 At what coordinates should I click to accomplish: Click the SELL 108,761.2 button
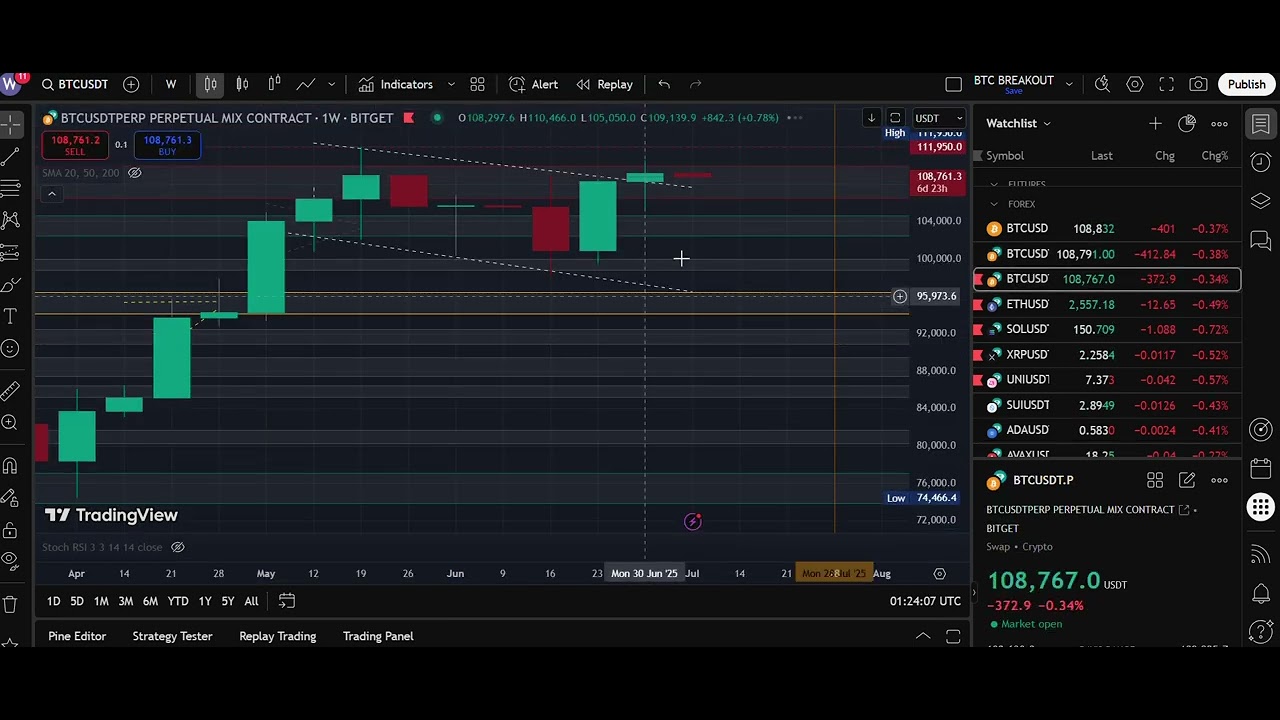[x=75, y=145]
